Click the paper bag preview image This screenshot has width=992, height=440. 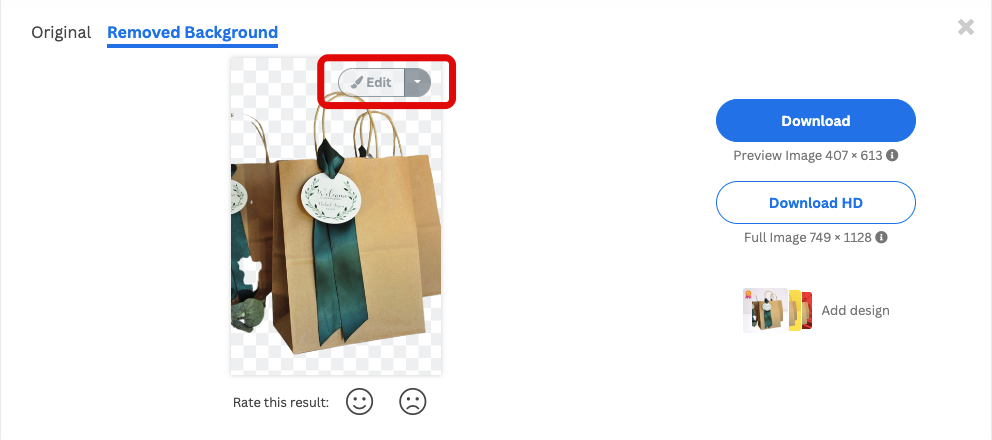(x=336, y=216)
